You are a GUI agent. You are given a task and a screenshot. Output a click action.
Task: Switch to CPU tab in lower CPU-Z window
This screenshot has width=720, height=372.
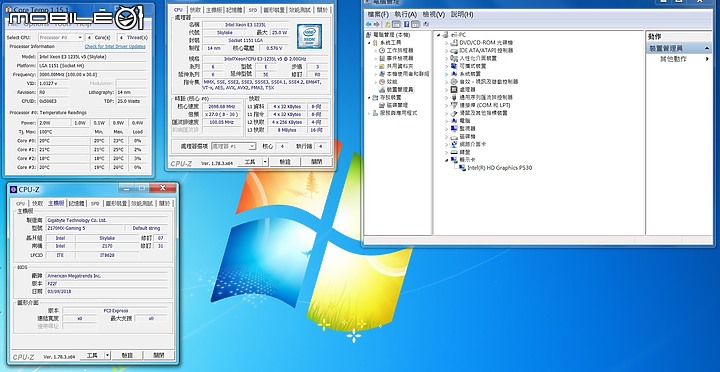[x=21, y=203]
